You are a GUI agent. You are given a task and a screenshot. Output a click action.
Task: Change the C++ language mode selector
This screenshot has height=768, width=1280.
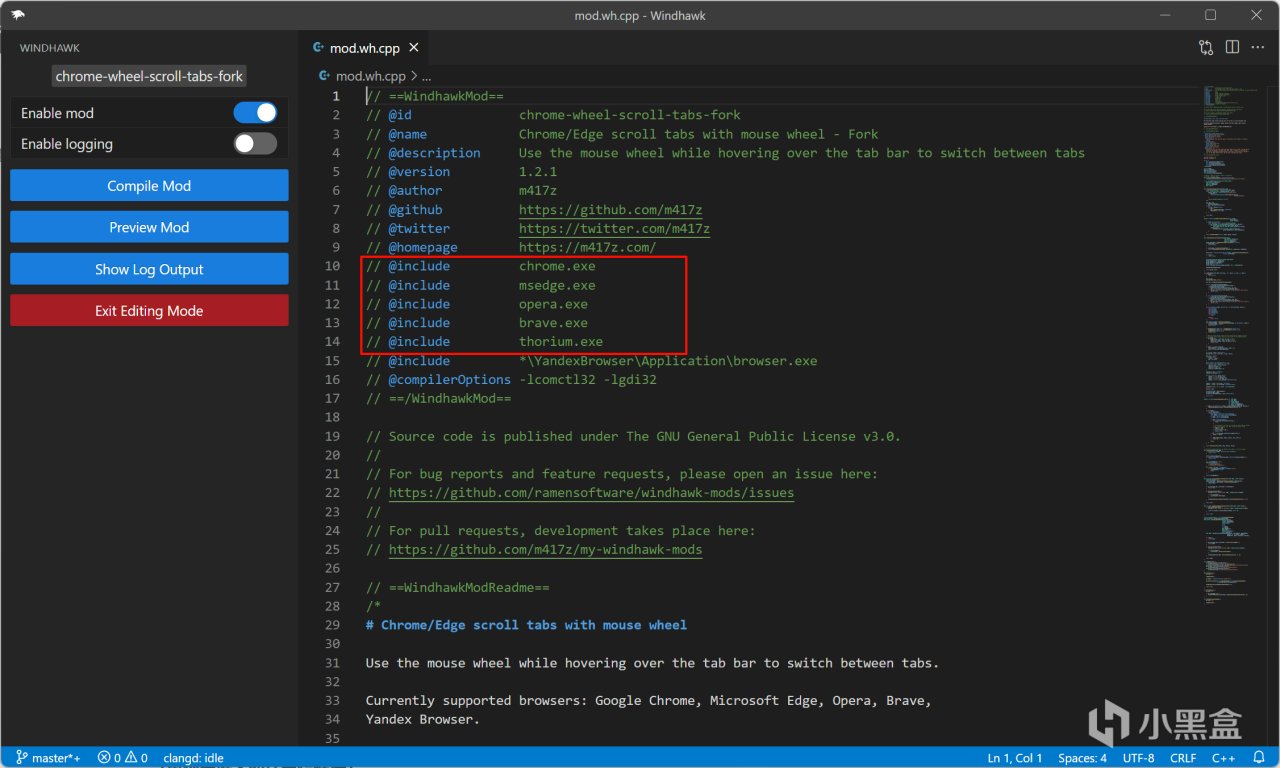[x=1223, y=758]
